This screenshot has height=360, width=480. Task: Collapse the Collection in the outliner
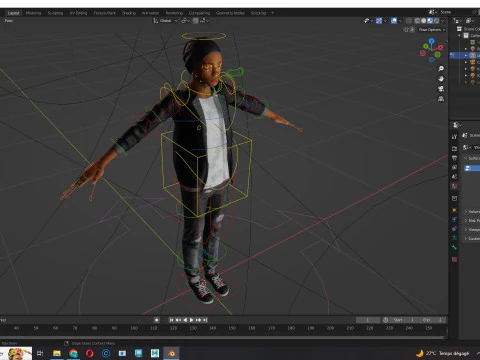point(459,35)
